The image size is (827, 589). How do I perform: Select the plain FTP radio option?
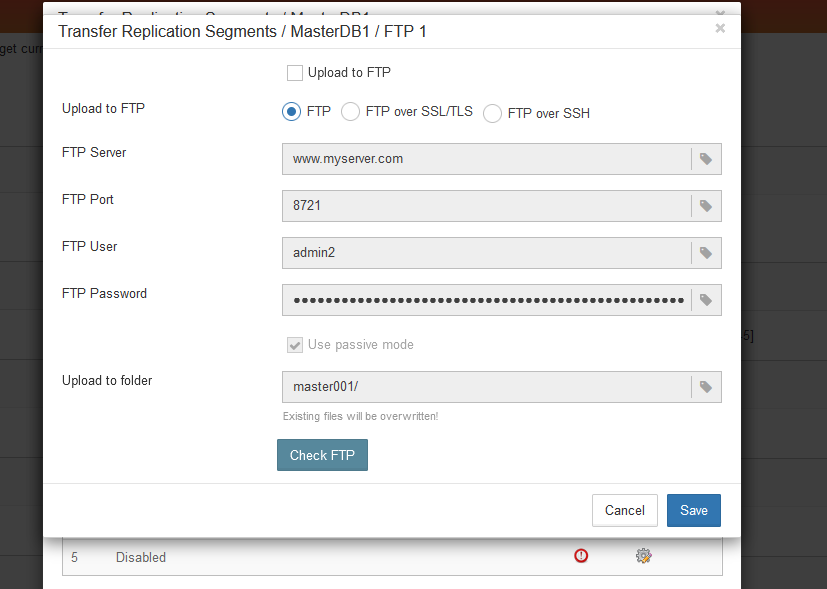(291, 112)
